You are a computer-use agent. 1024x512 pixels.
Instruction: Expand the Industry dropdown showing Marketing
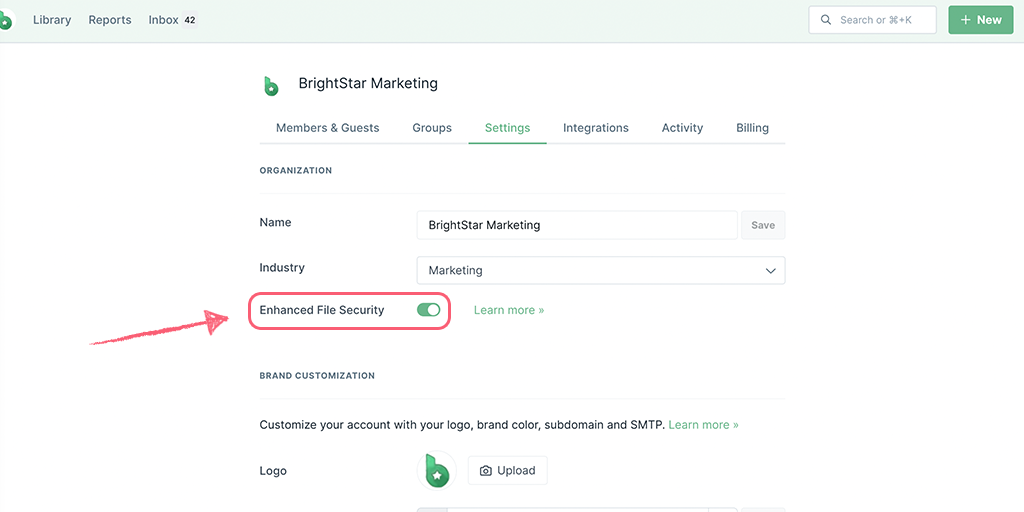(x=600, y=271)
